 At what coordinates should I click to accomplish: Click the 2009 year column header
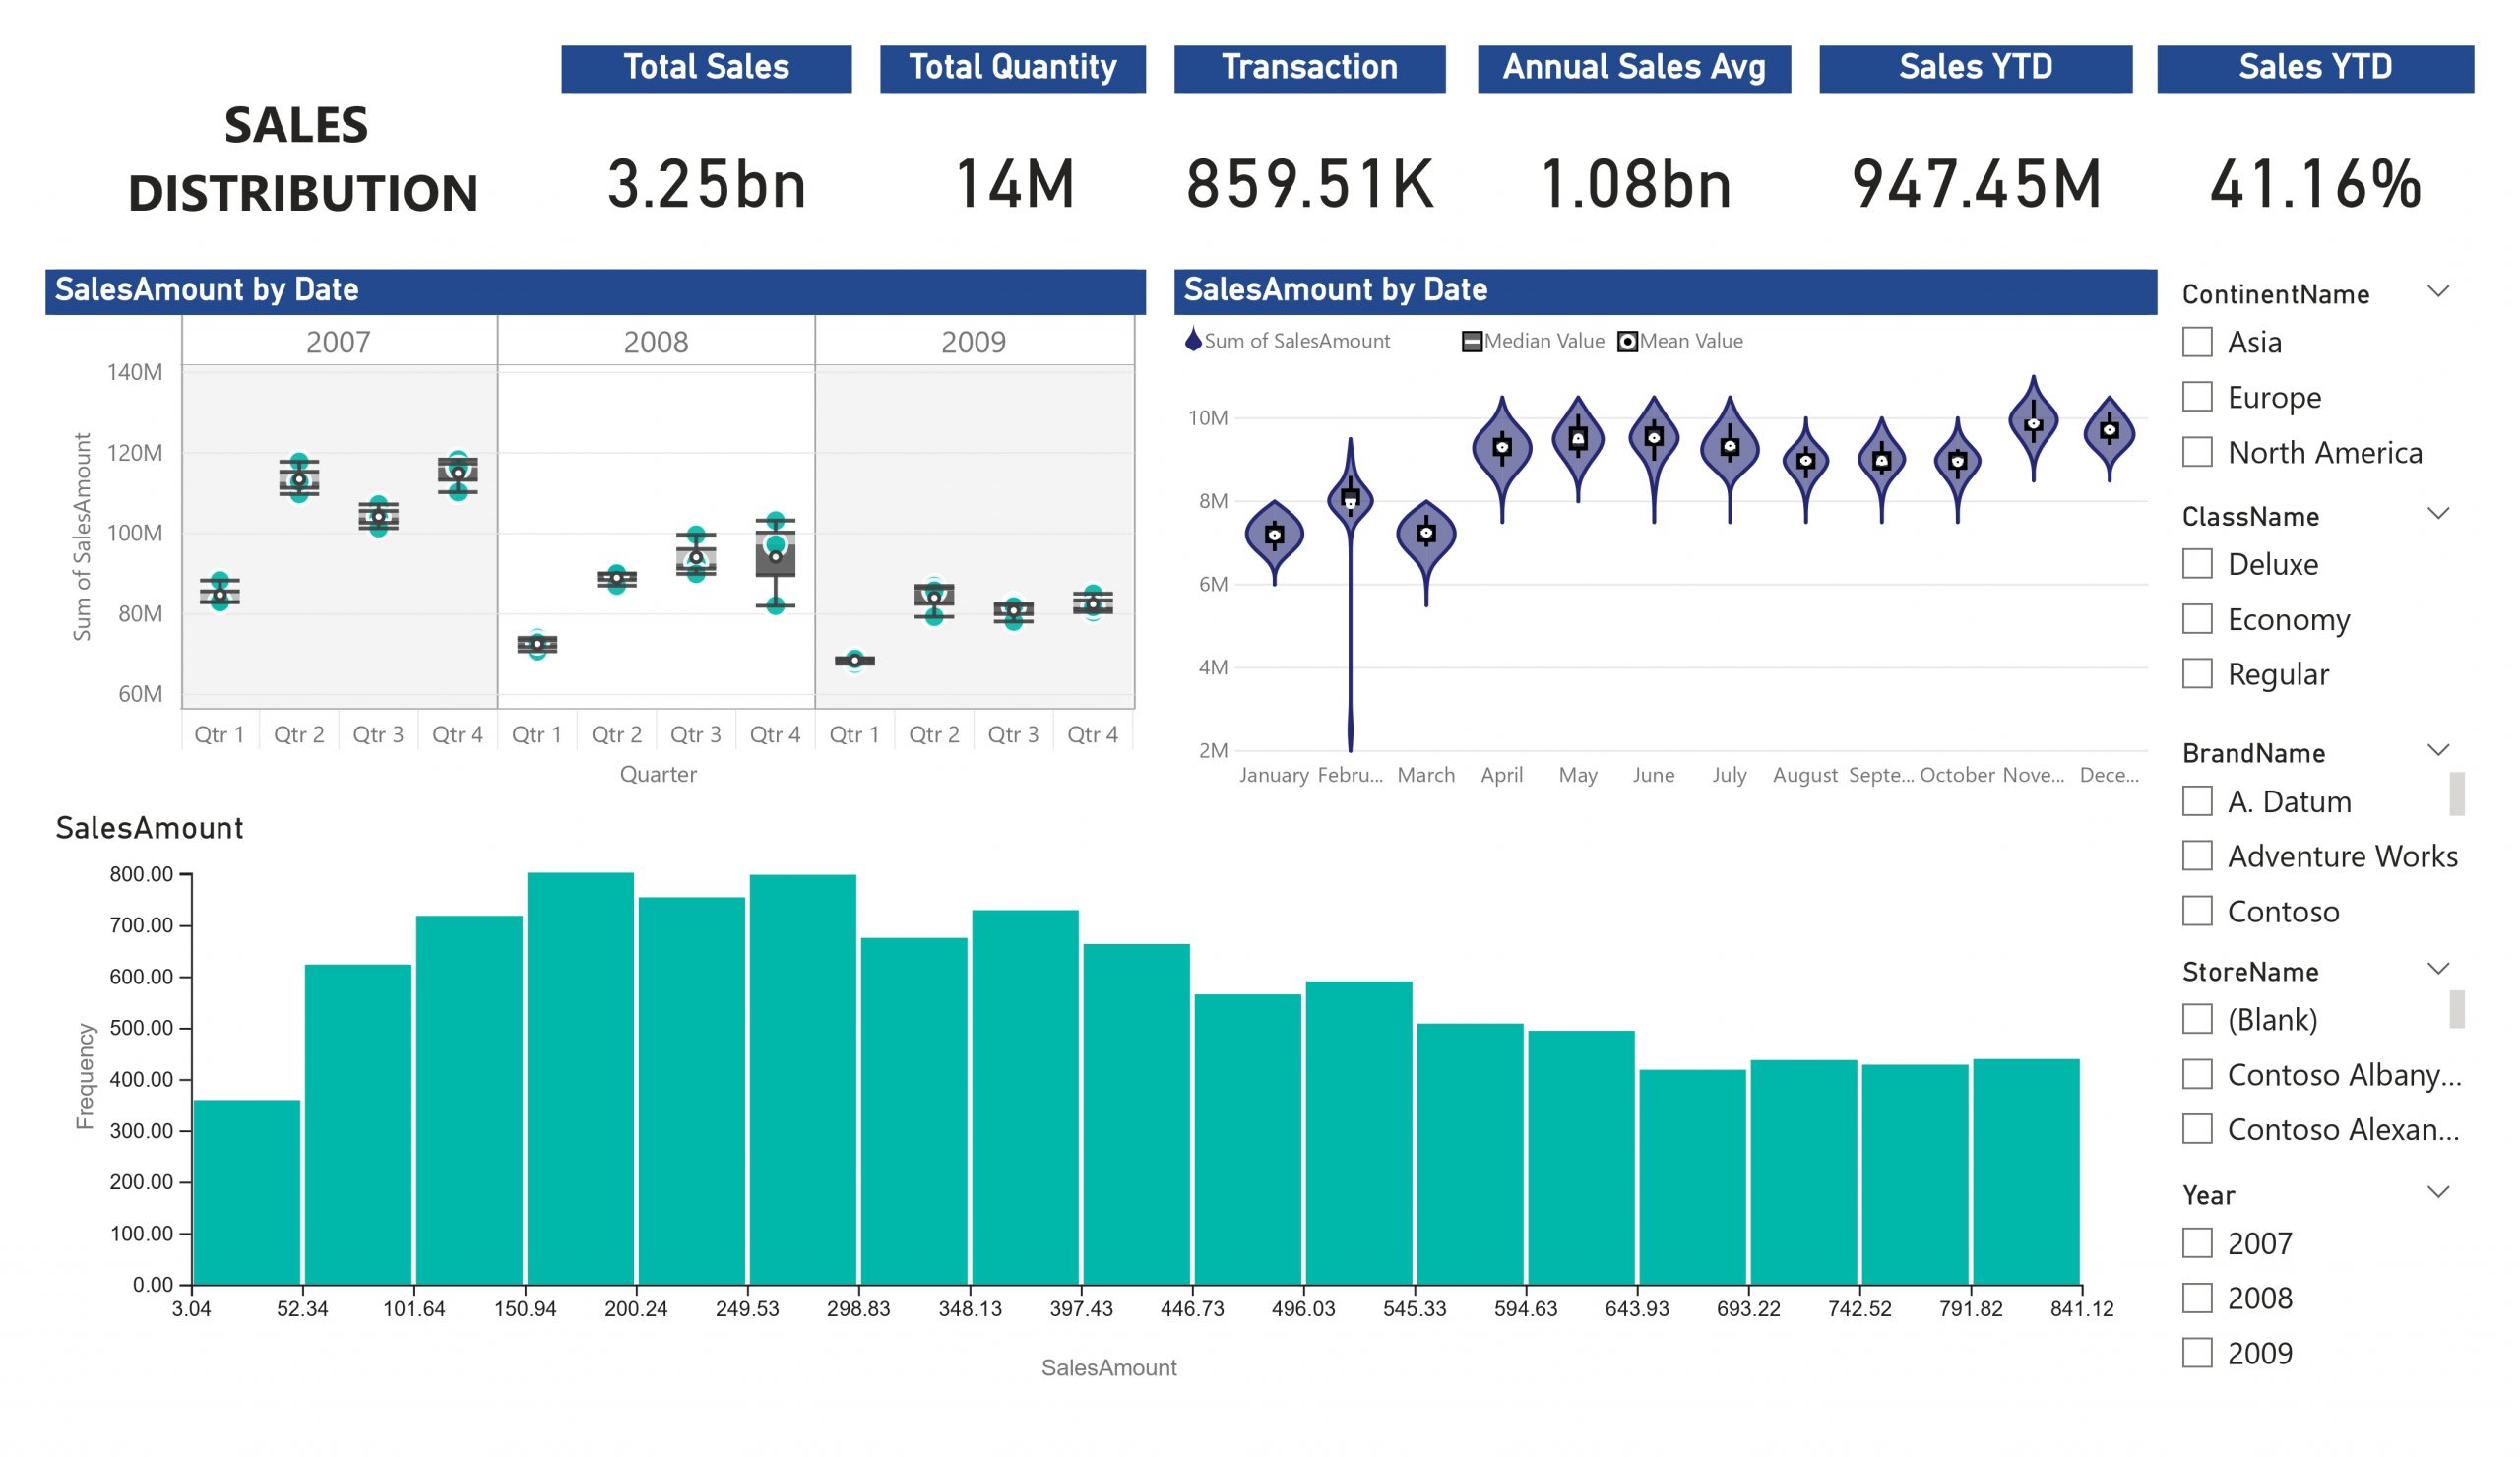pyautogui.click(x=973, y=342)
